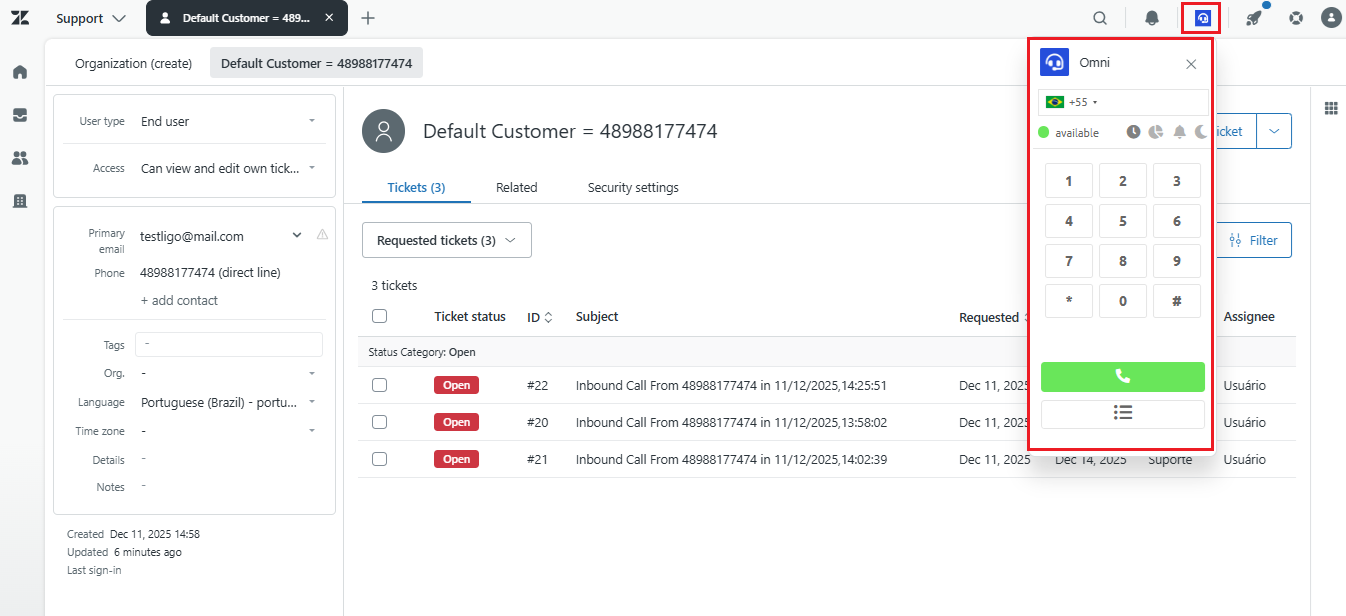Dial digit 5 on keypad

(x=1123, y=221)
